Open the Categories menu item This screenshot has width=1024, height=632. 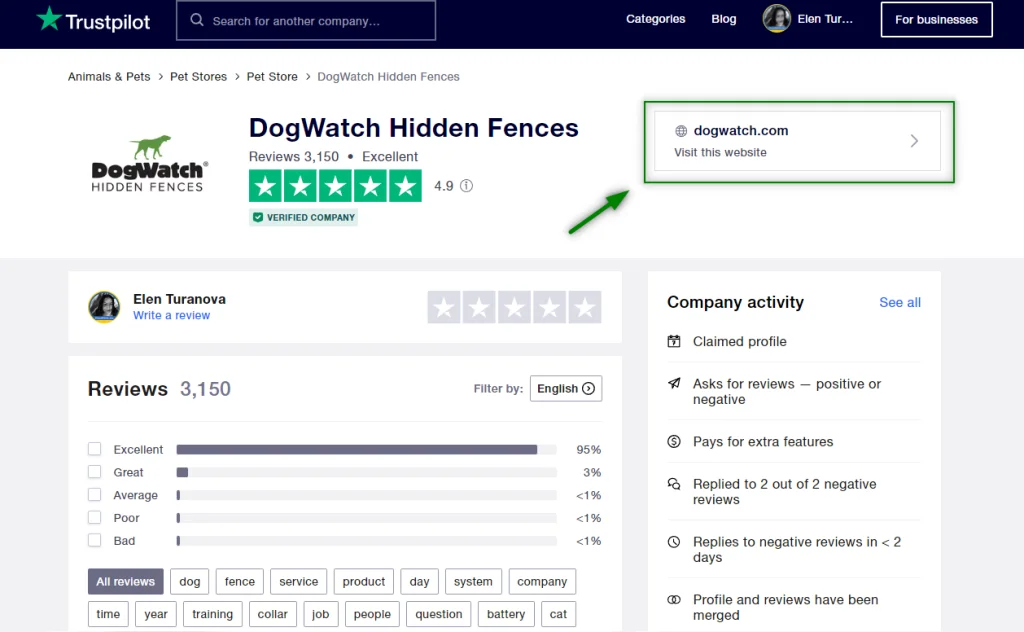pyautogui.click(x=655, y=19)
